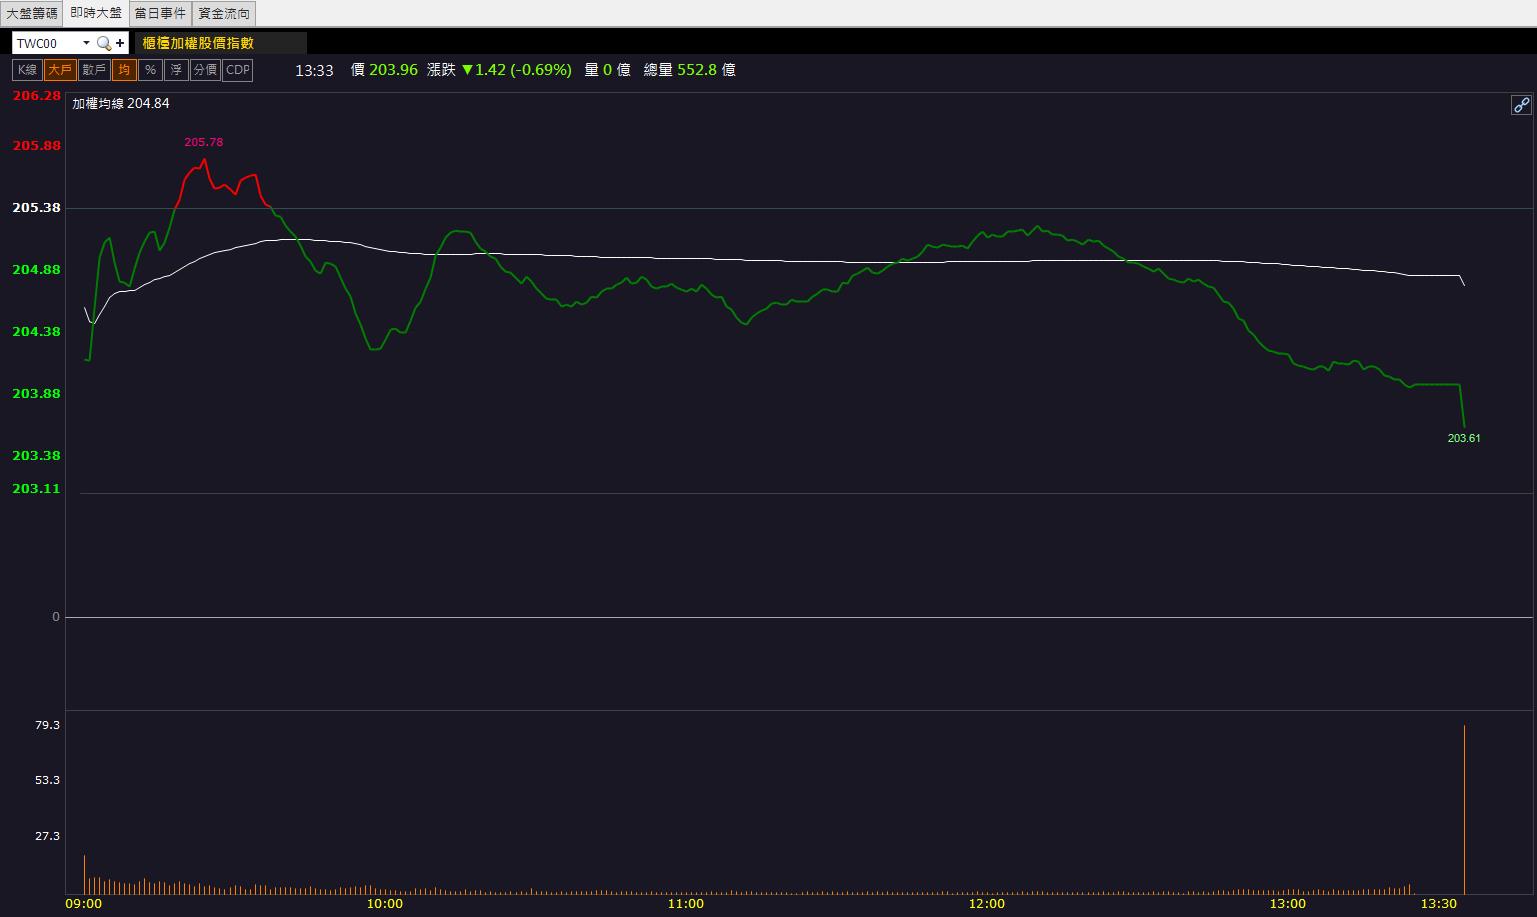Click the 分價 price distribution button

point(205,70)
